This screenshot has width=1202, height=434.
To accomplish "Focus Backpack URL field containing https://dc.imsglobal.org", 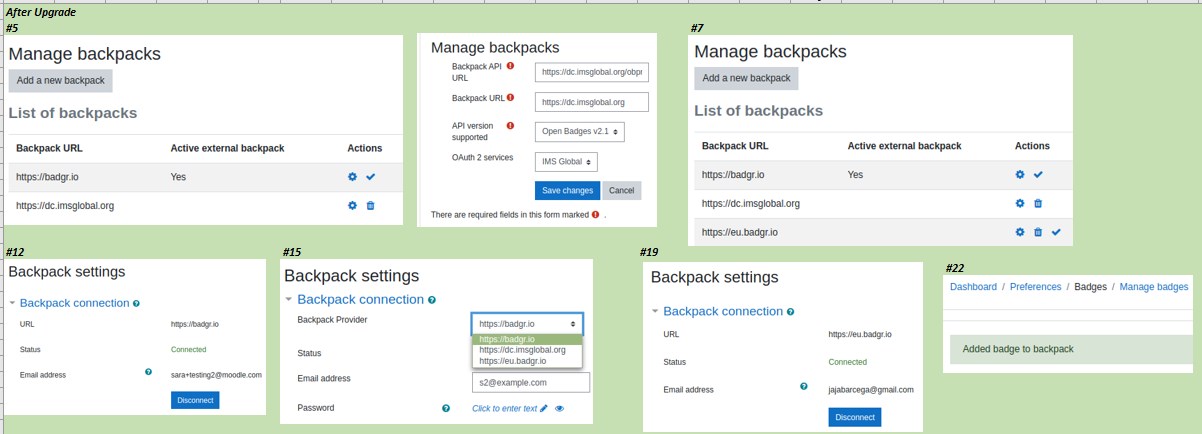I will click(592, 102).
